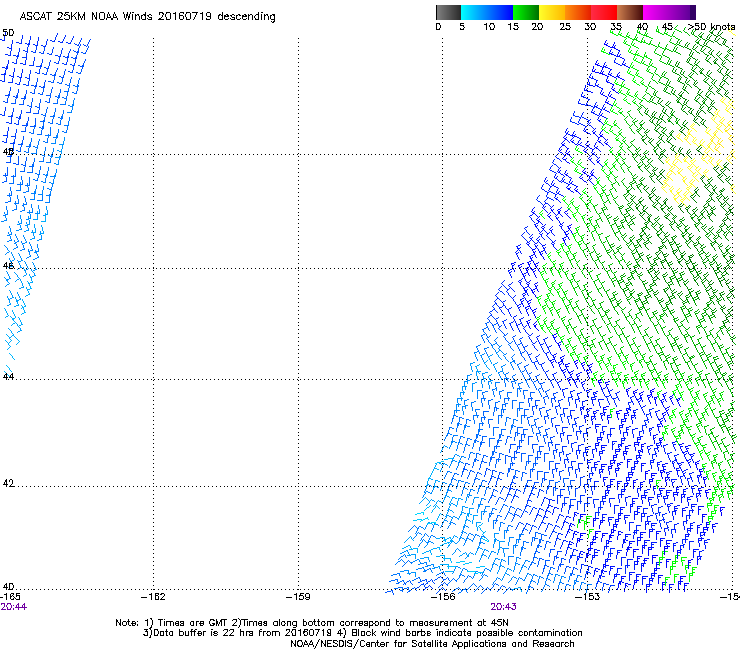
Task: Click the '-153' longitude axis label
Action: (x=588, y=597)
